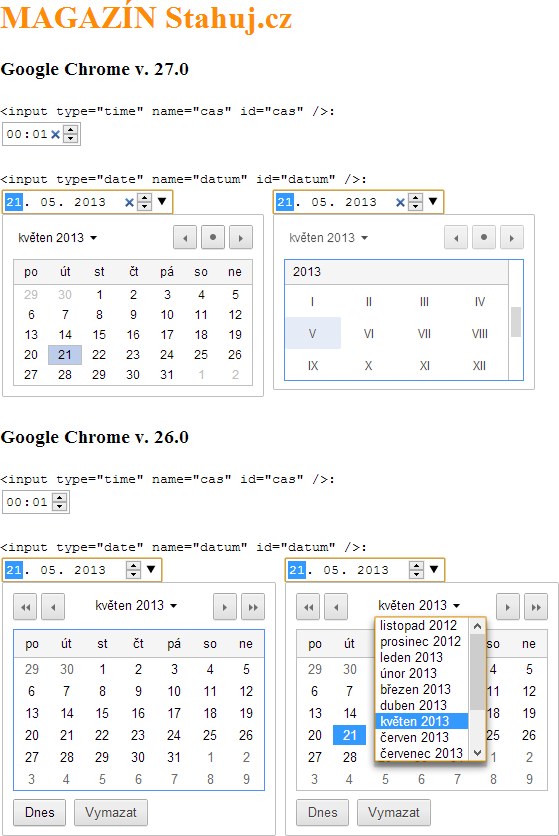Click Vymazat button under Chrome 26 right calendar
The height and width of the screenshot is (836, 559).
[x=394, y=813]
